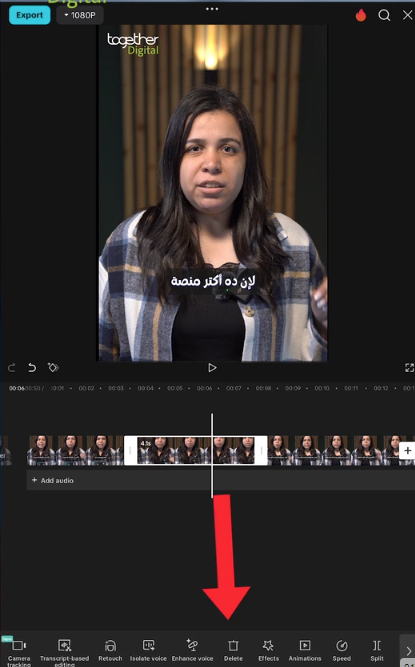This screenshot has width=415, height=667.
Task: Open Transcript-based editing tool
Action: [x=64, y=652]
